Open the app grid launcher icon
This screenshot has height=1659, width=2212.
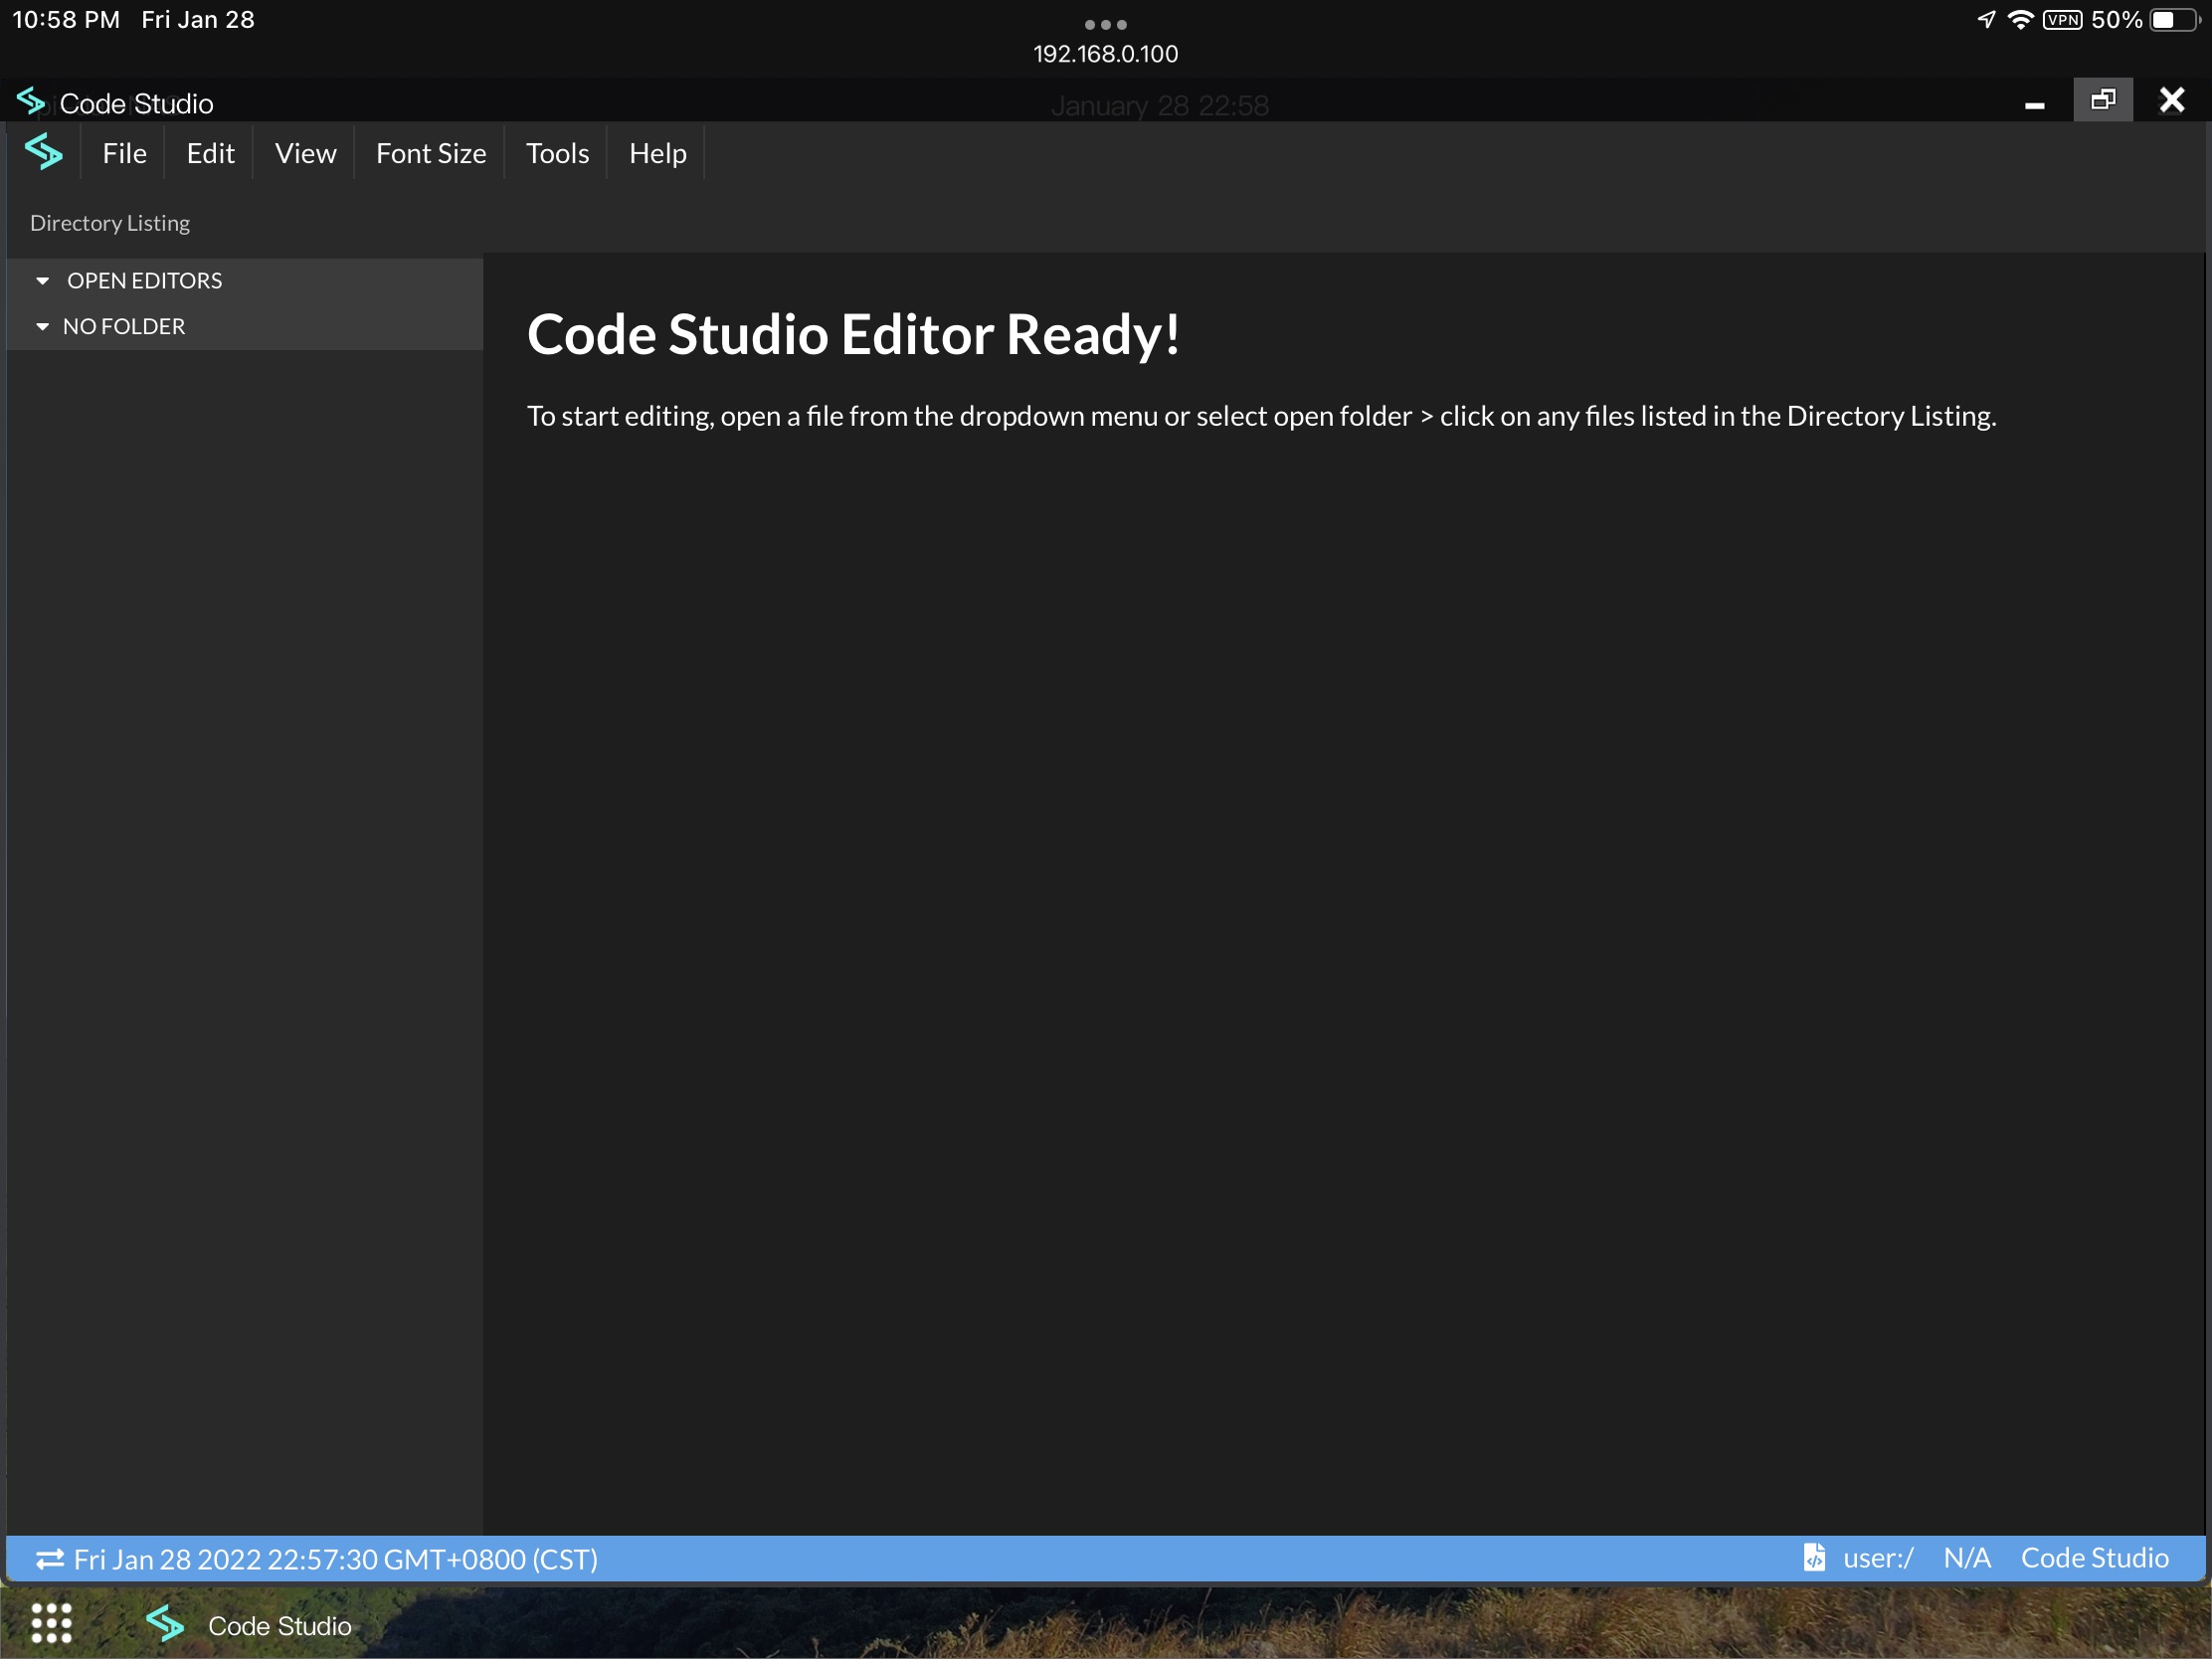[x=51, y=1623]
